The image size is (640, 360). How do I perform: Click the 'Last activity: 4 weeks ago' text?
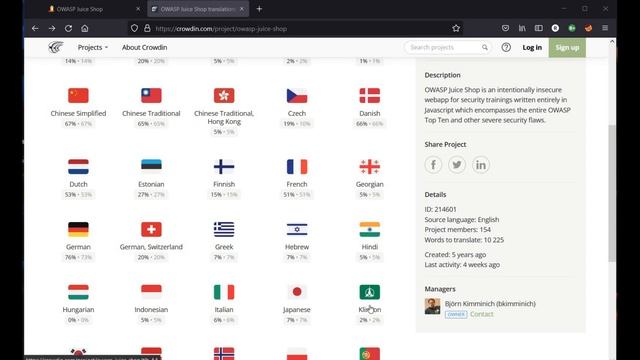(x=462, y=264)
